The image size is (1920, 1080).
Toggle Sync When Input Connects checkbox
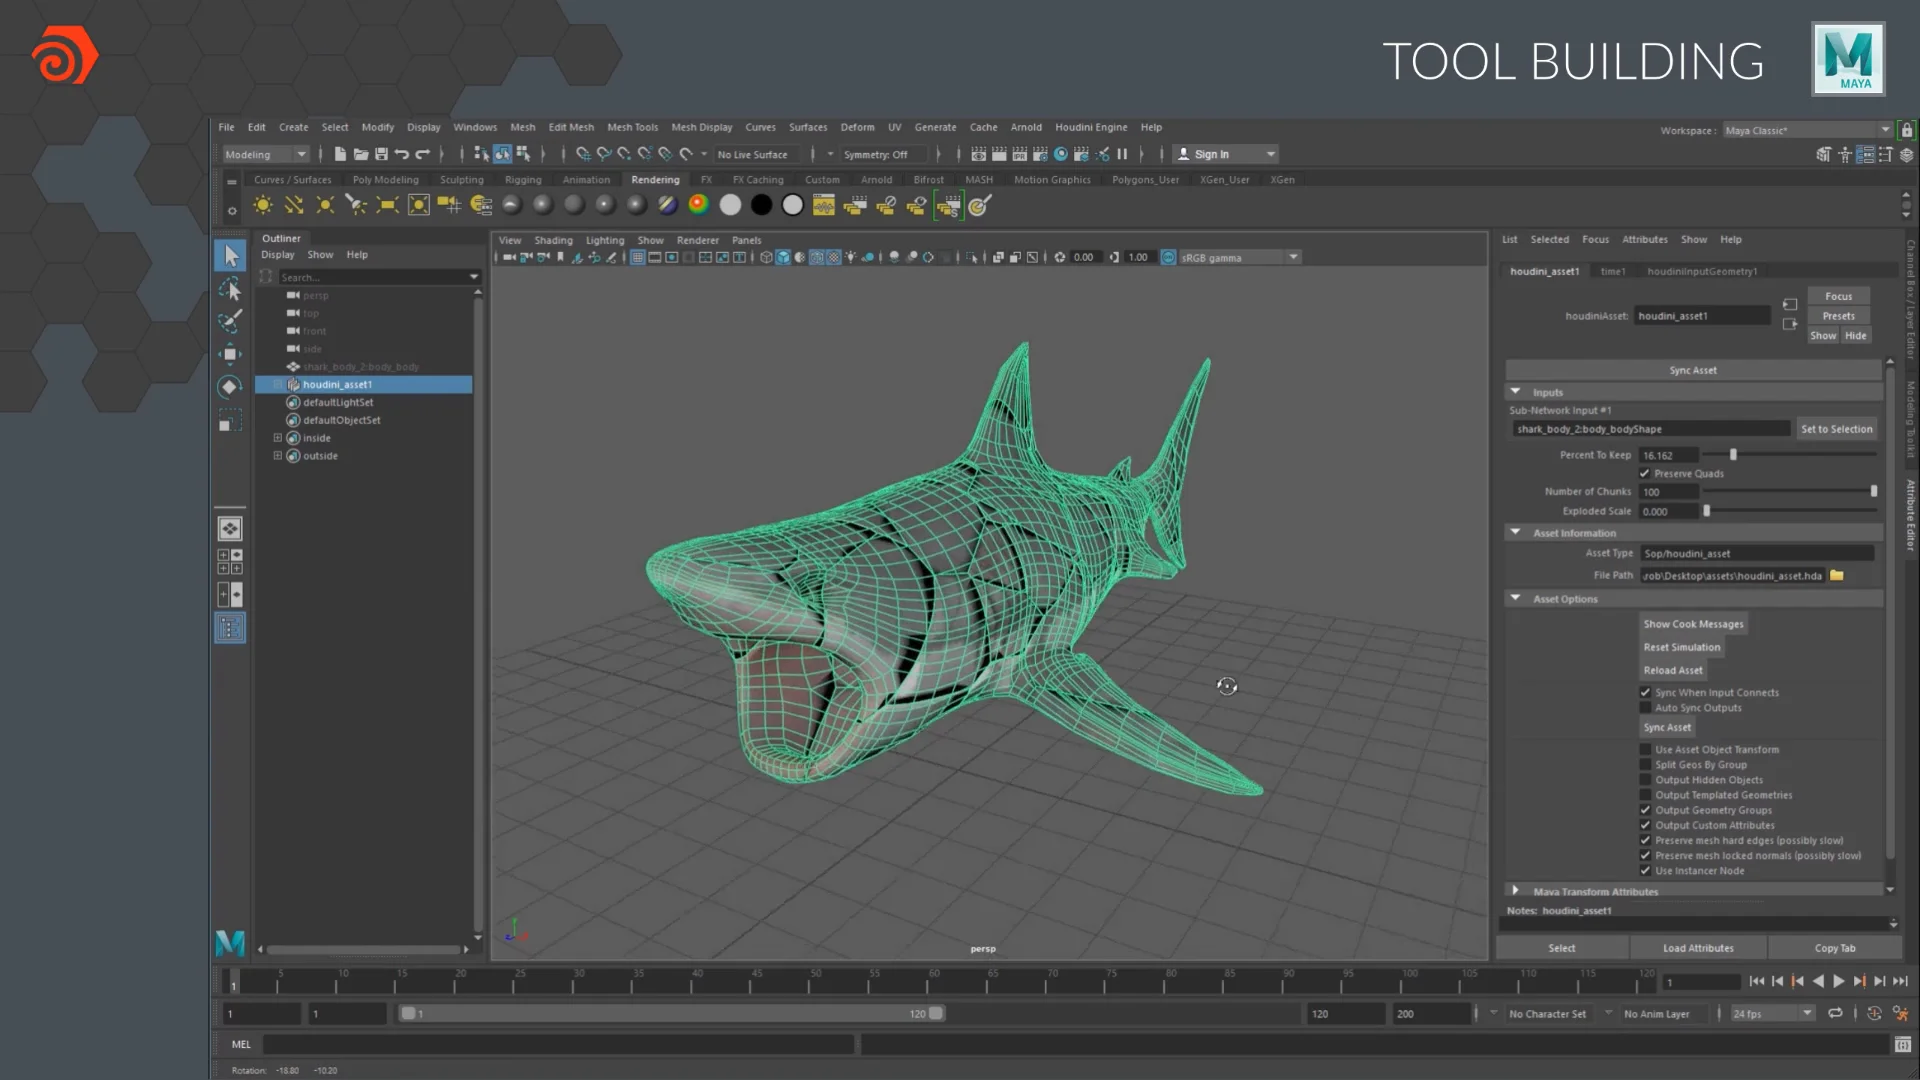click(1645, 692)
